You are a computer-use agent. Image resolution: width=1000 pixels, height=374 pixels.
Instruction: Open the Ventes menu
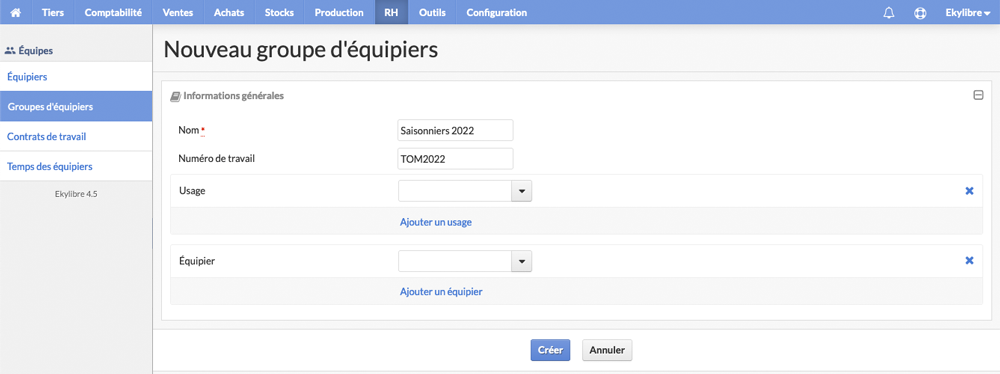177,12
